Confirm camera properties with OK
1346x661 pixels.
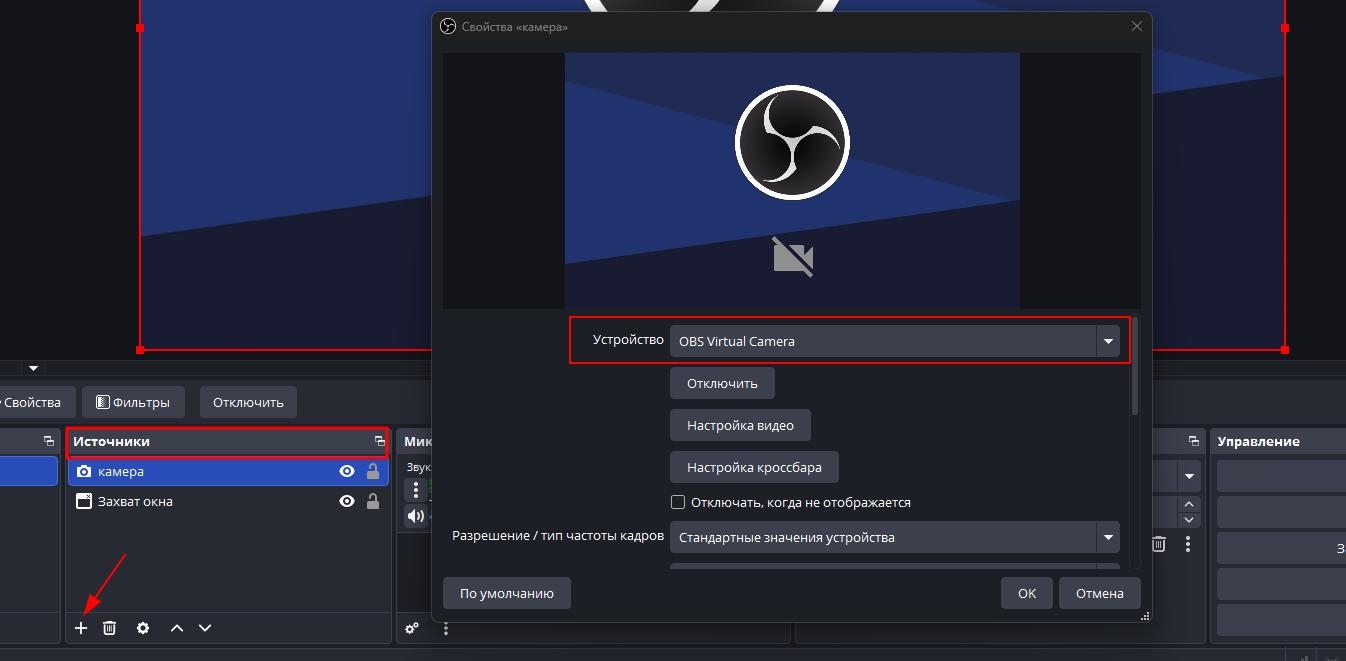tap(1026, 593)
